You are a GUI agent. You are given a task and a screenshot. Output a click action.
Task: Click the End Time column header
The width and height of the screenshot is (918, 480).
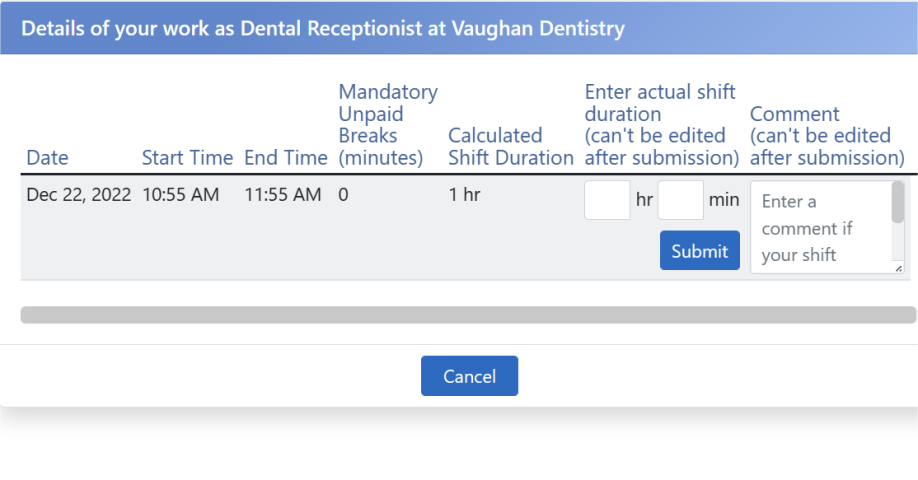tap(286, 157)
